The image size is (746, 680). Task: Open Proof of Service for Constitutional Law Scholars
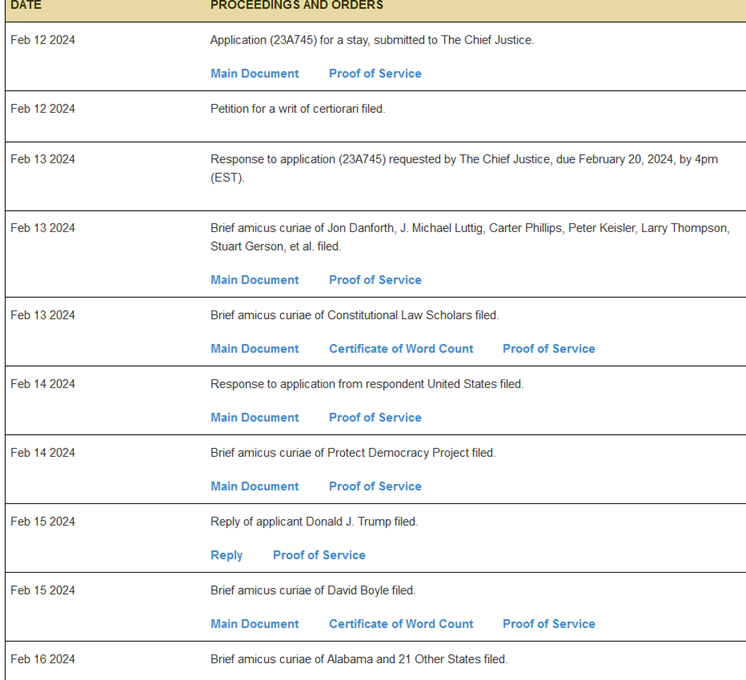coord(549,349)
